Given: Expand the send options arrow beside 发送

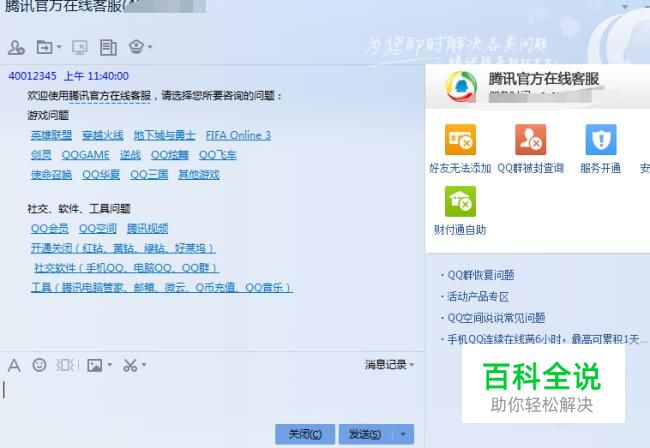Looking at the screenshot, I should [x=403, y=434].
